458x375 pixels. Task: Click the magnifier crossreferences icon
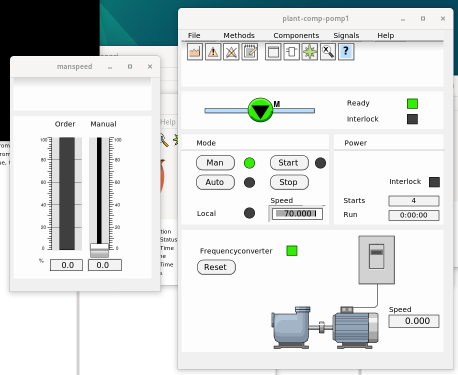coord(328,52)
